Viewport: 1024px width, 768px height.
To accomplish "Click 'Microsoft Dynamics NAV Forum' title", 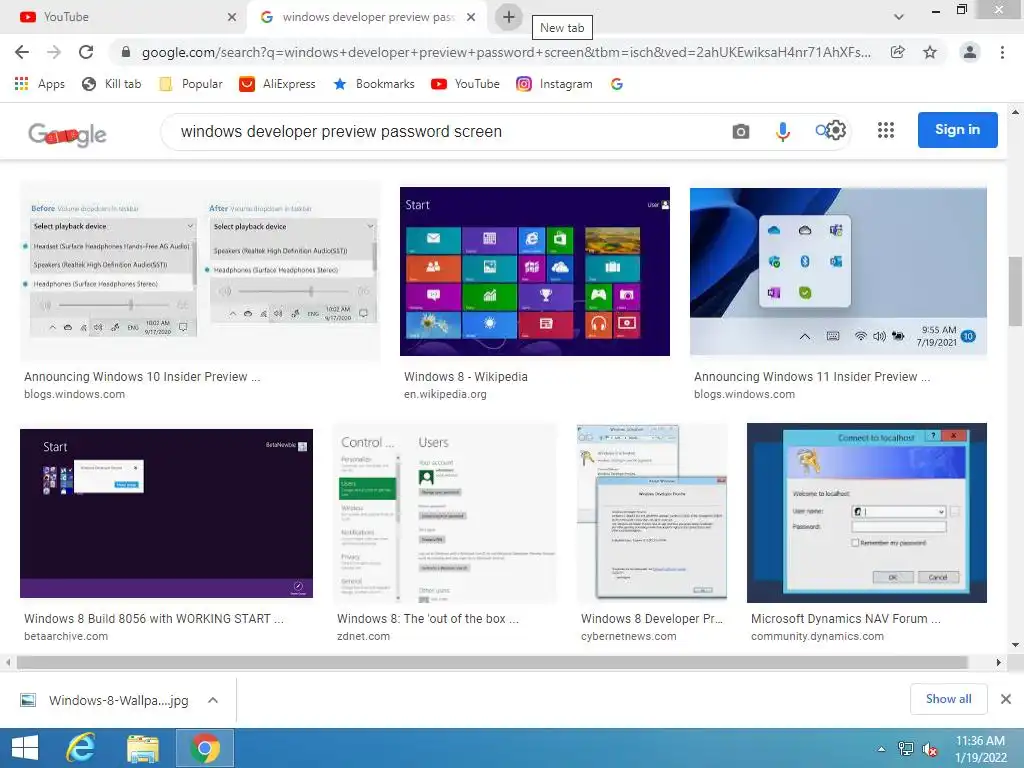I will pyautogui.click(x=846, y=618).
